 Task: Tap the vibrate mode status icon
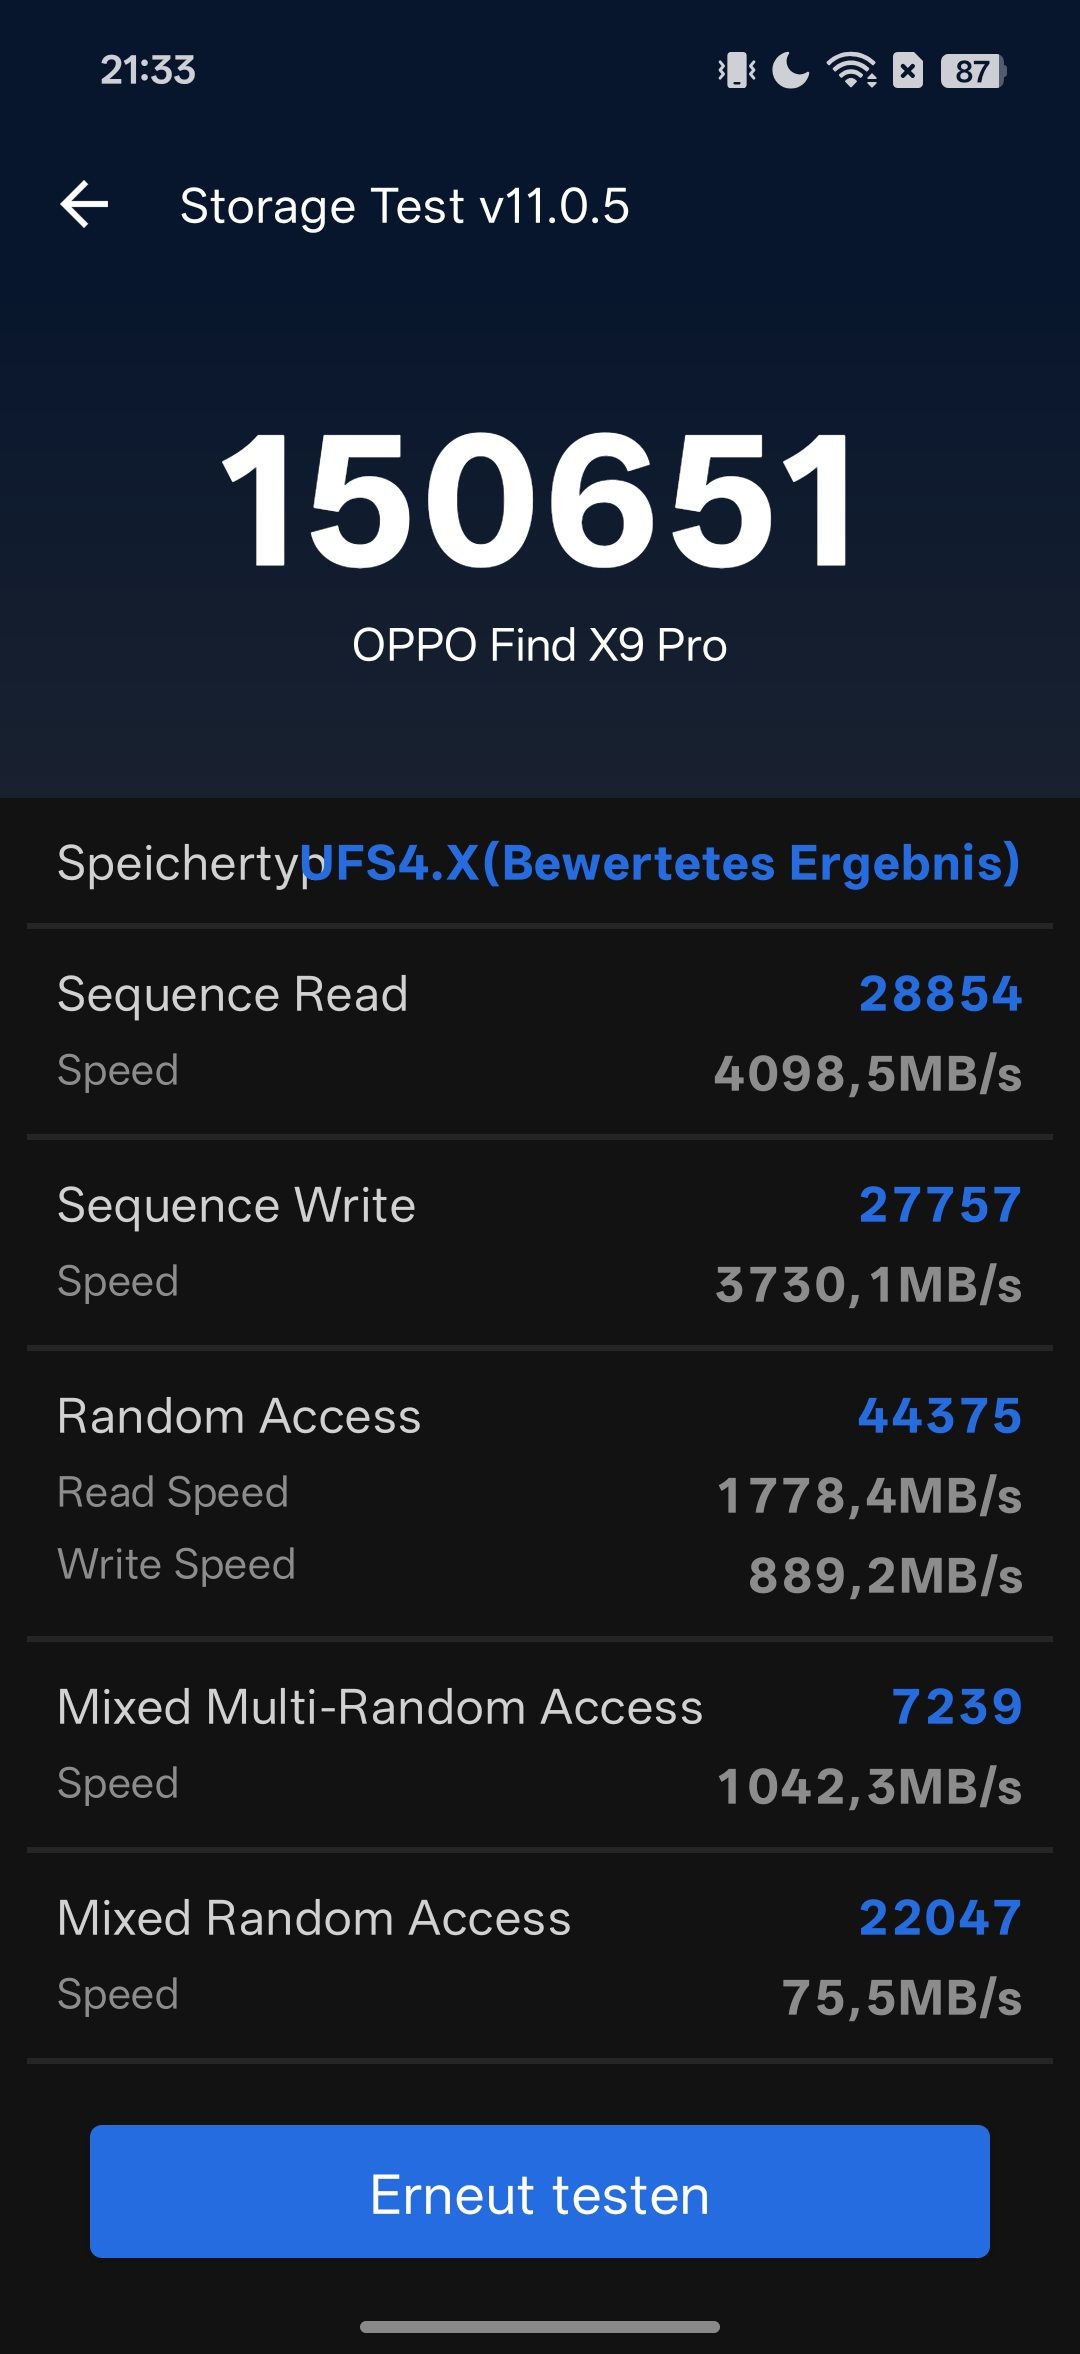click(737, 70)
